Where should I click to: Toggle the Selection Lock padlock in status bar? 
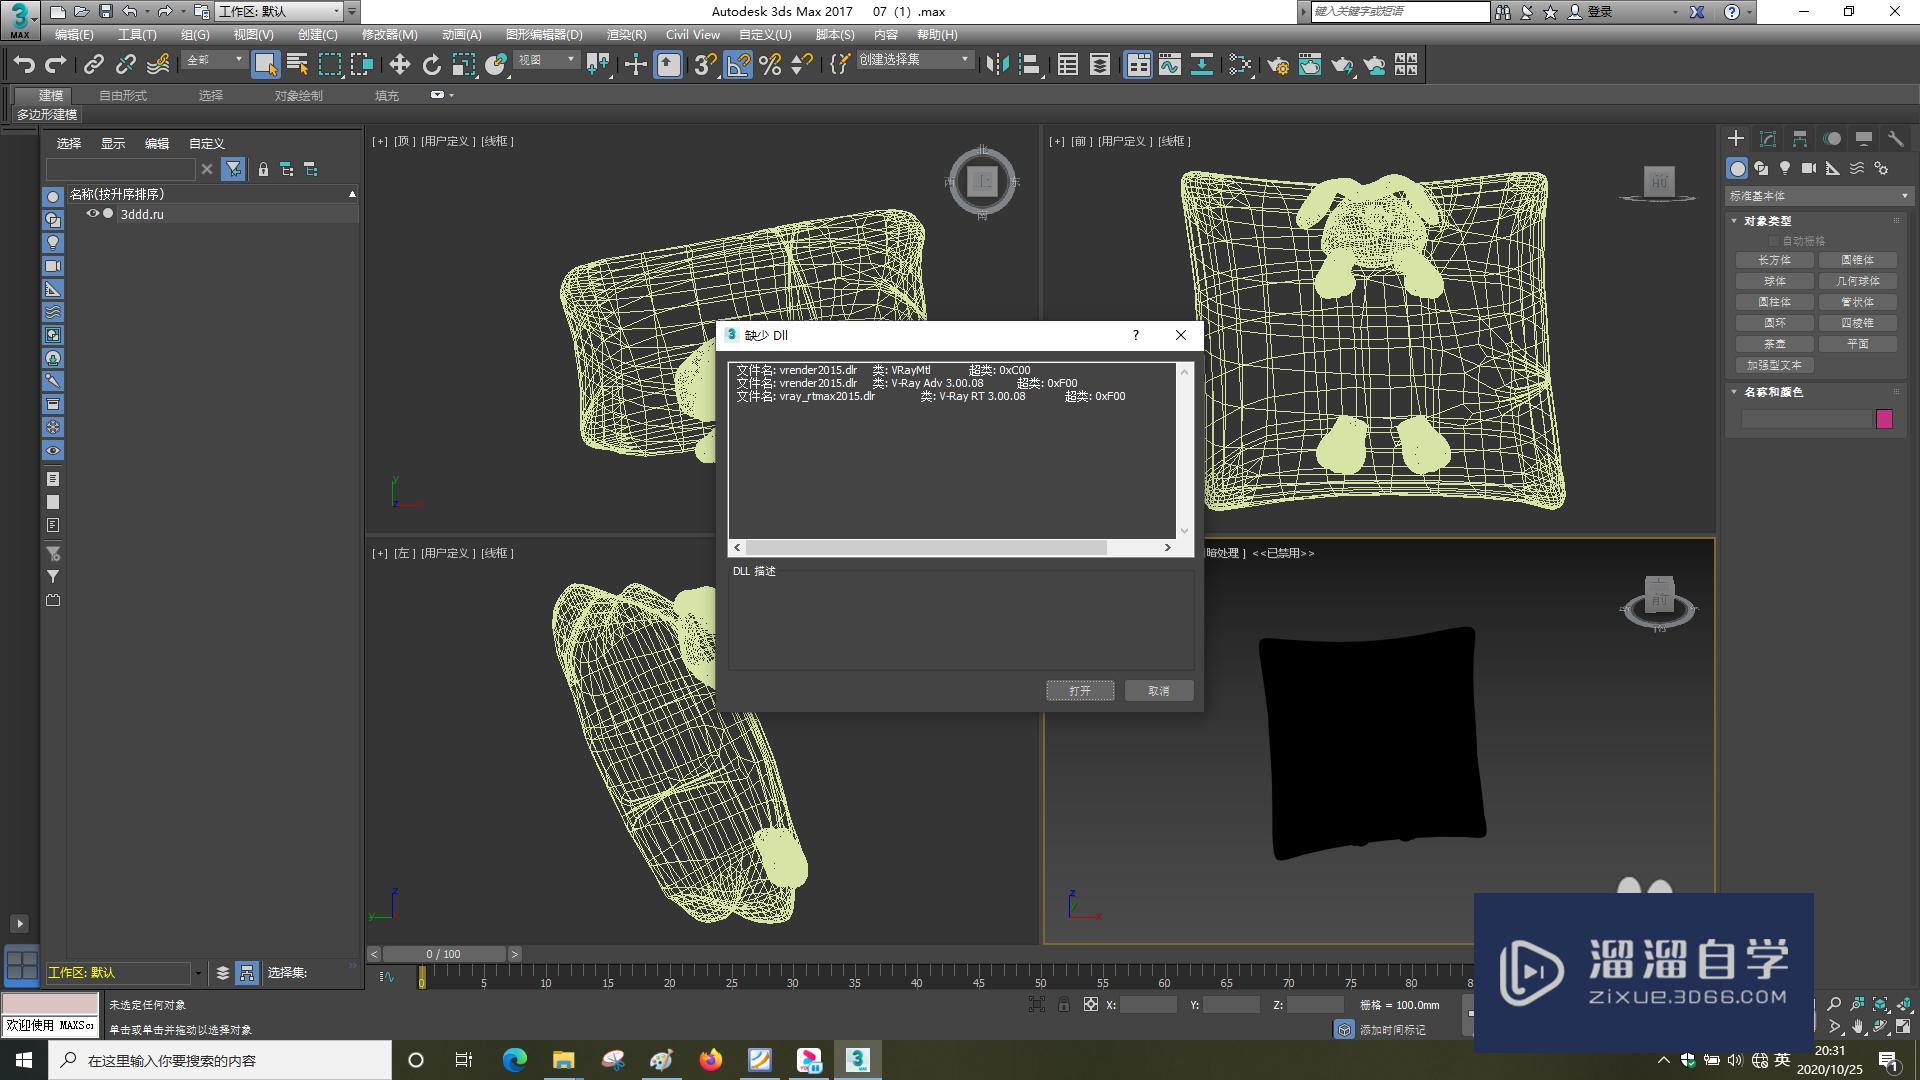point(1064,1004)
